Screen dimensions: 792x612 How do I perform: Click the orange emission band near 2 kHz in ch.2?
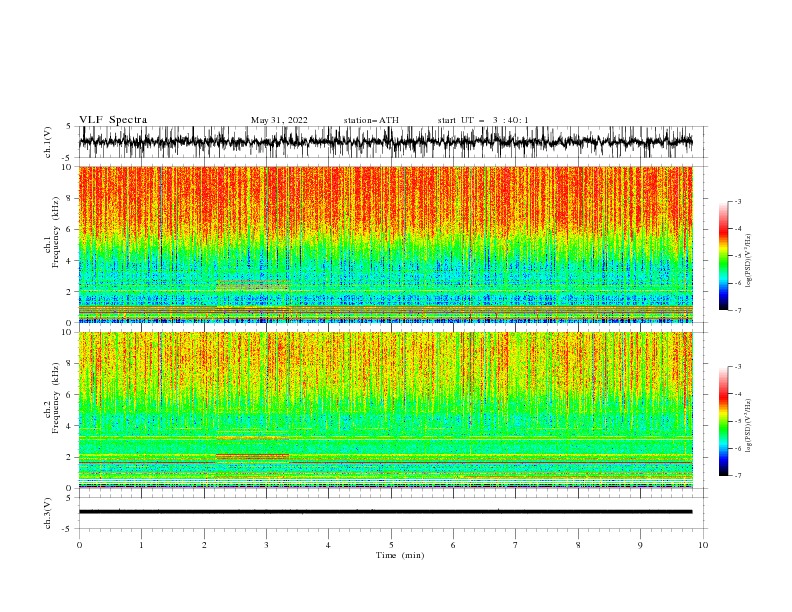(x=253, y=456)
